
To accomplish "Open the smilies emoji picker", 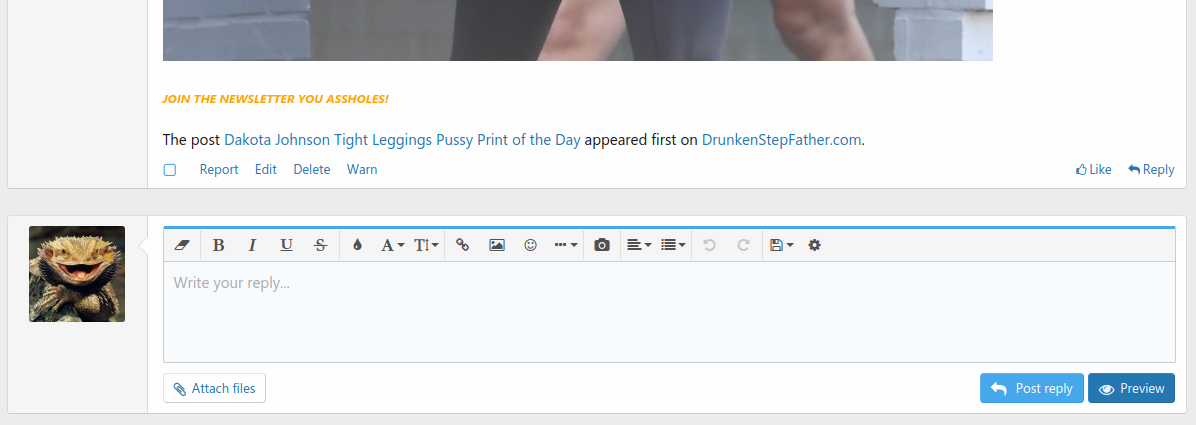I will (531, 245).
